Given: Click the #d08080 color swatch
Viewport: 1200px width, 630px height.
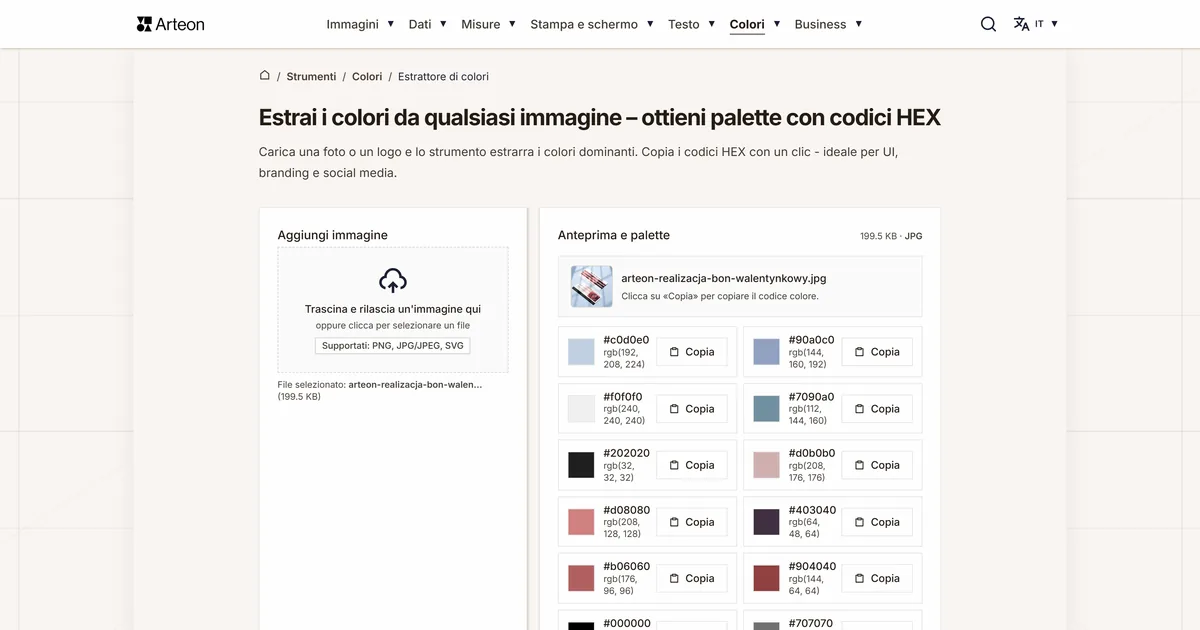Looking at the screenshot, I should [581, 522].
